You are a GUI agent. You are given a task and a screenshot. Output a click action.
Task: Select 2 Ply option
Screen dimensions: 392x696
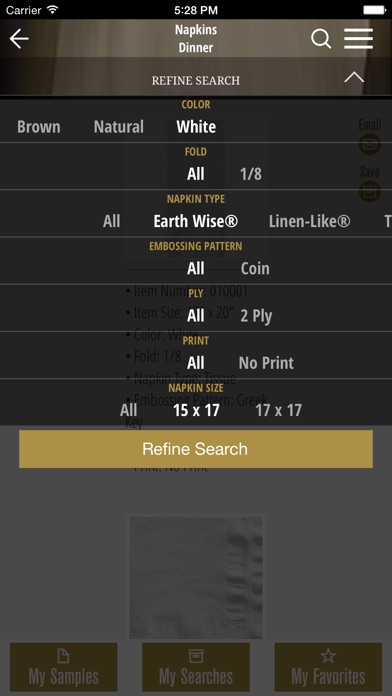pyautogui.click(x=256, y=316)
